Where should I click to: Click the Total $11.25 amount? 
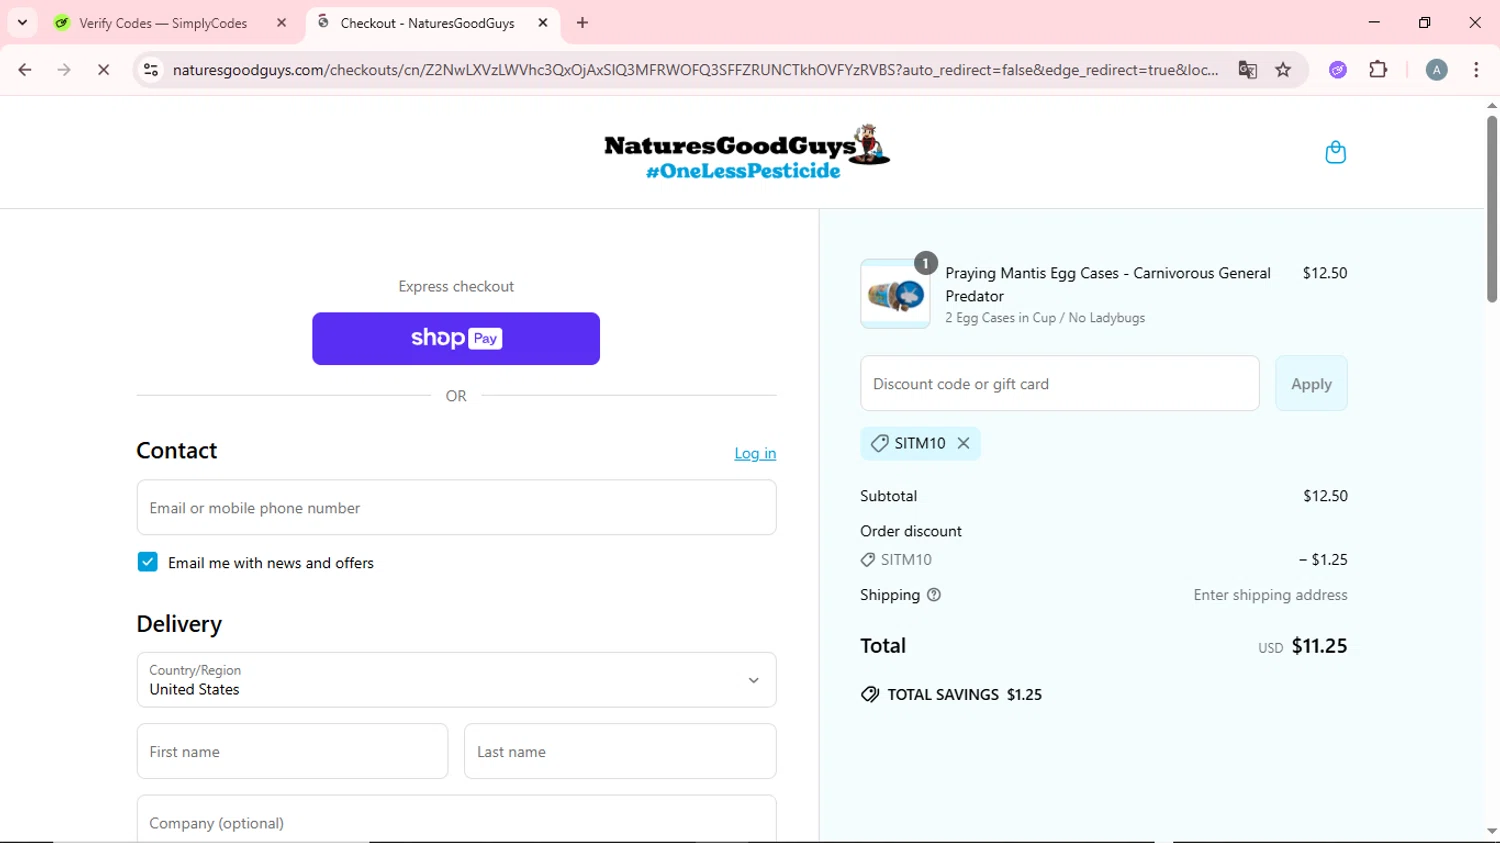click(x=1319, y=646)
